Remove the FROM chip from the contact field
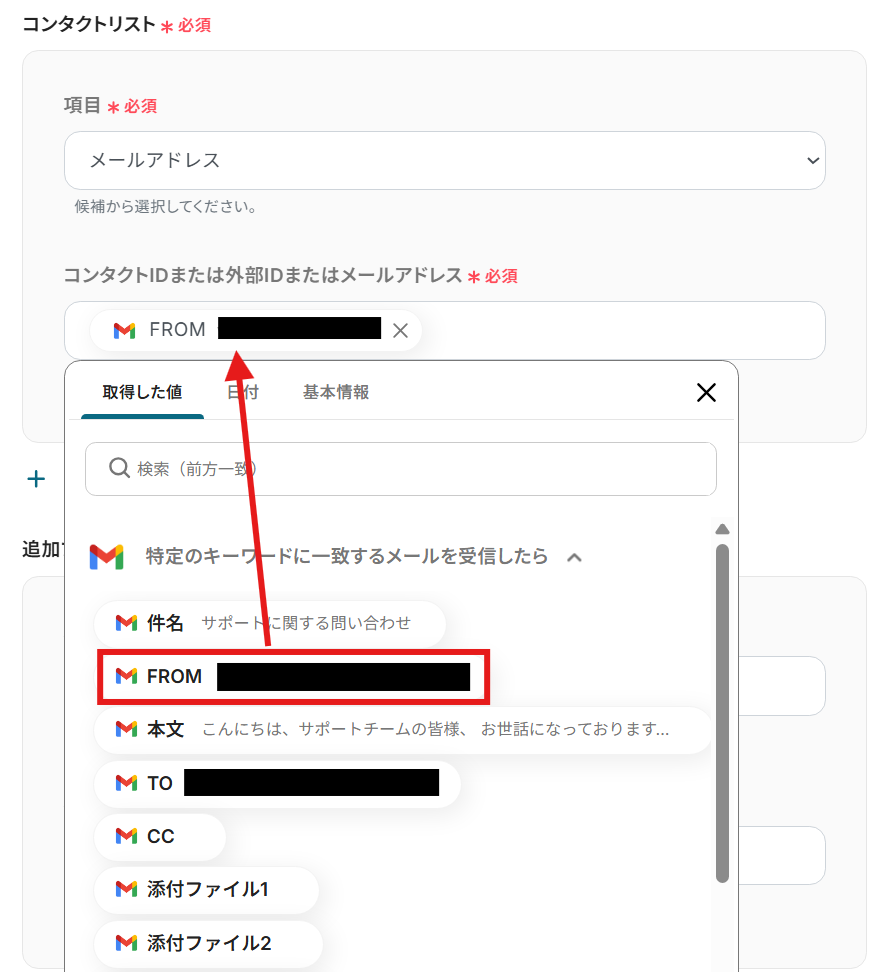Screen dimensions: 874x972 click(400, 331)
